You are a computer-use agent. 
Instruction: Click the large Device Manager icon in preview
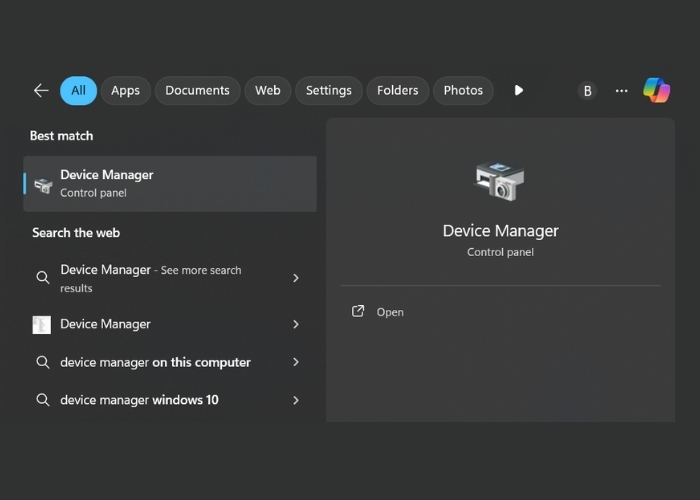pyautogui.click(x=499, y=182)
